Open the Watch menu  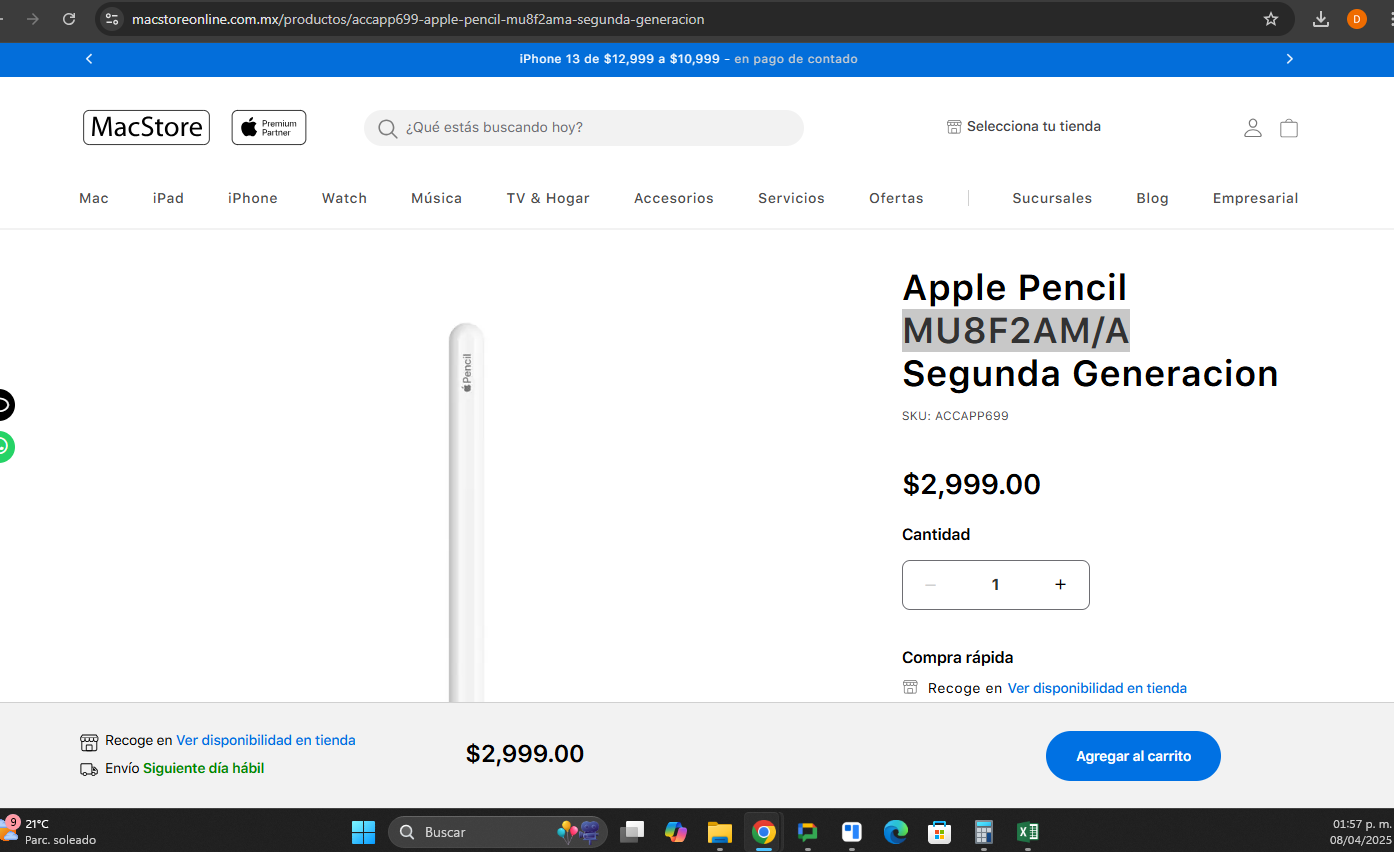click(344, 198)
